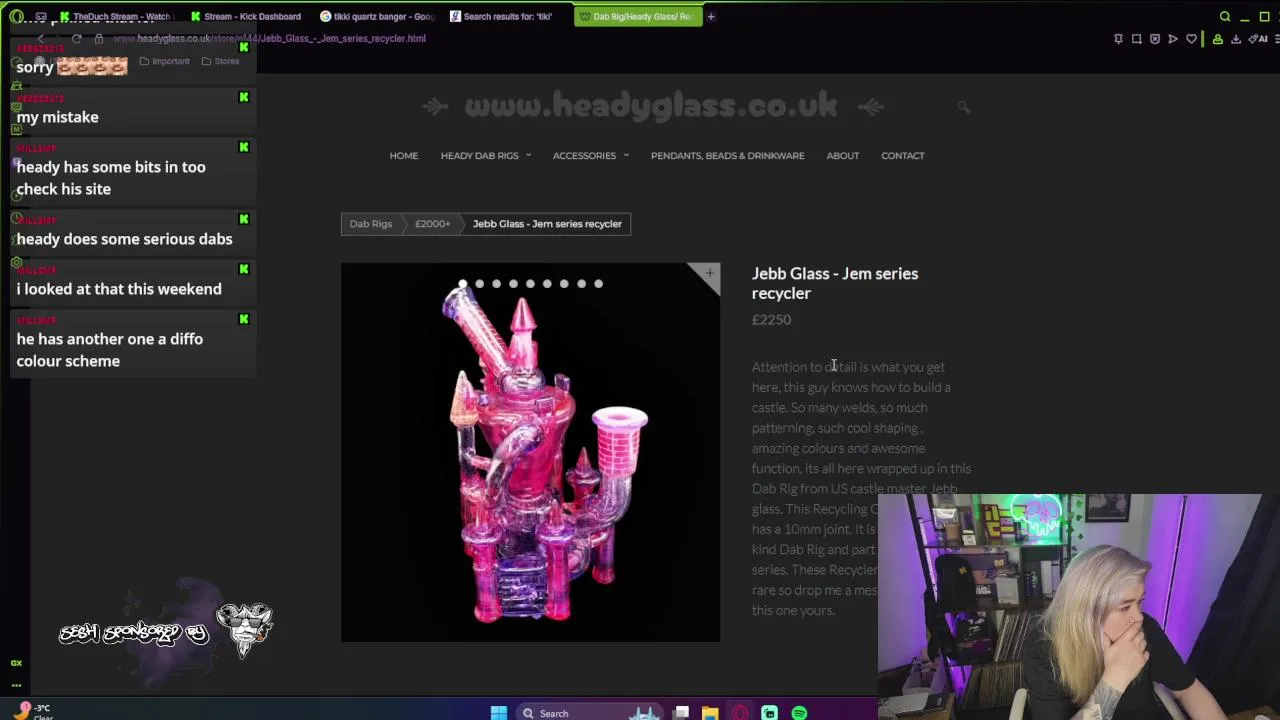Click the browser search tabs magnifier icon
Viewport: 1280px width, 720px height.
pyautogui.click(x=1225, y=16)
